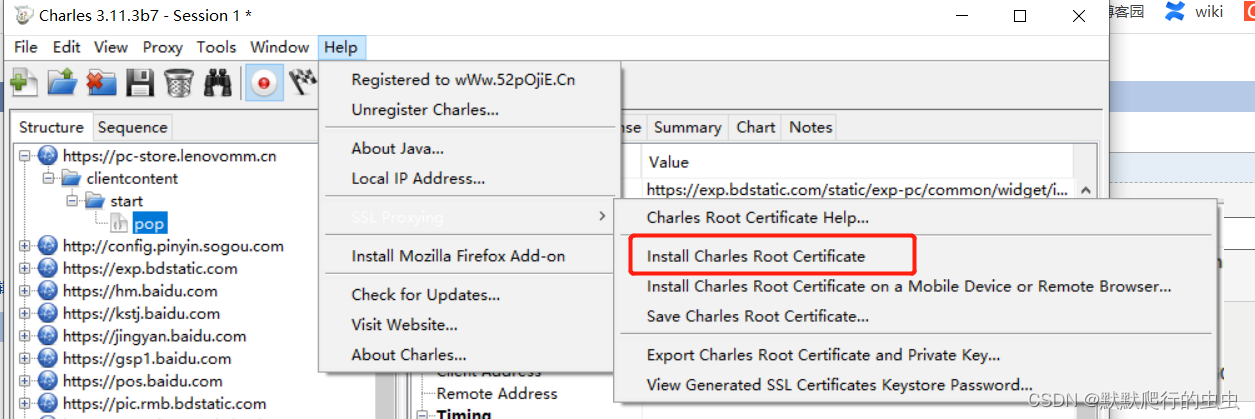
Task: Click the folder icon of clientcontent
Action: pos(70,178)
